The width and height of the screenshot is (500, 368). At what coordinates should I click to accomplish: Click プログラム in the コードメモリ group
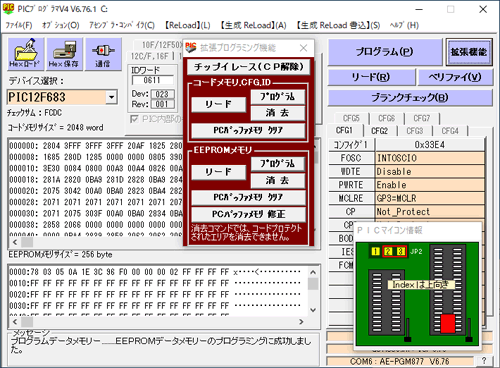278,97
